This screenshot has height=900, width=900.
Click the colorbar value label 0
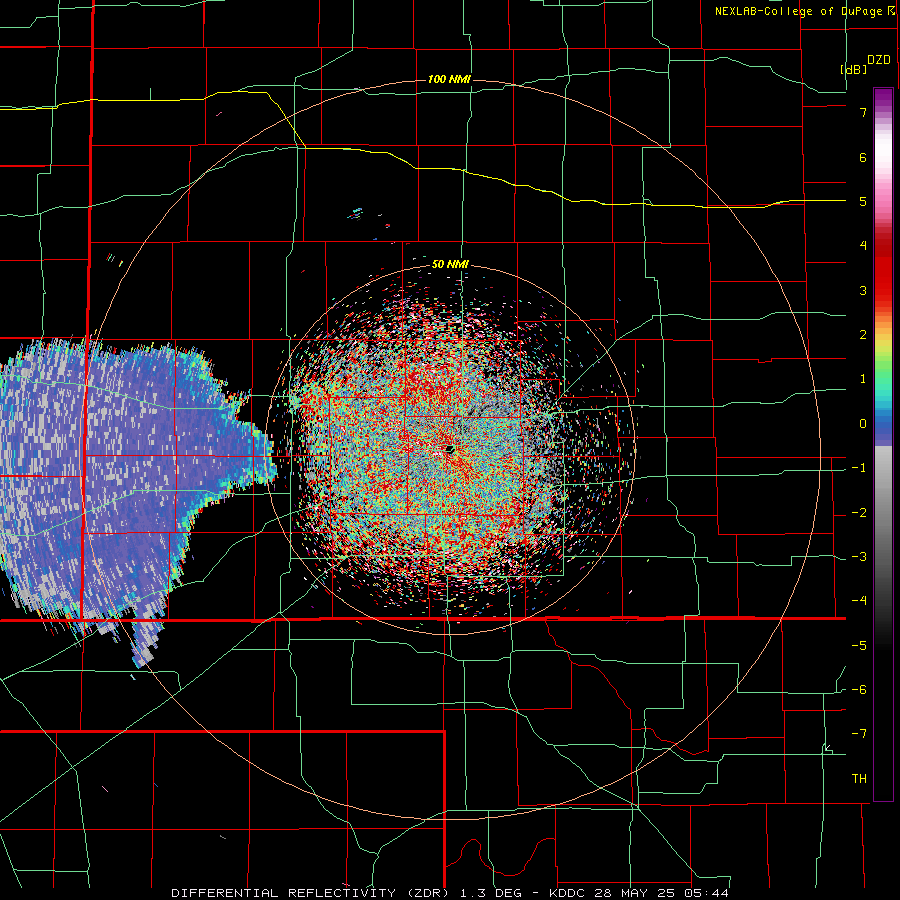(863, 424)
